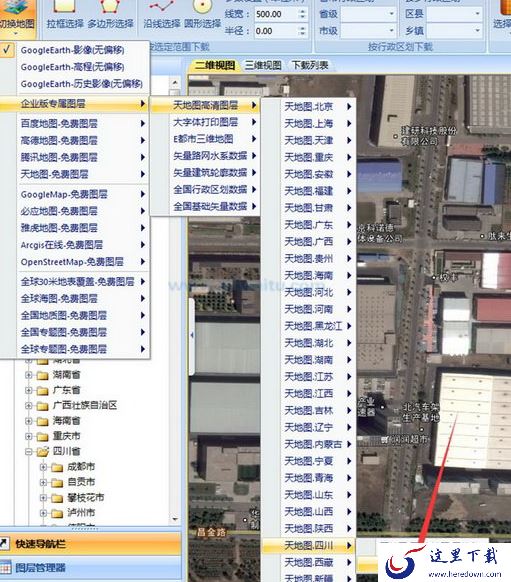Open 必应地图-免费图层 submenu

click(75, 211)
